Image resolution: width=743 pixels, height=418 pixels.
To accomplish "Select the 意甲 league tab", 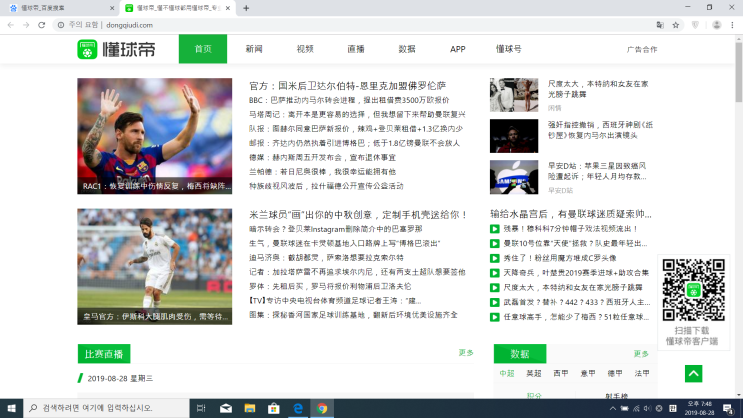I will [x=588, y=373].
